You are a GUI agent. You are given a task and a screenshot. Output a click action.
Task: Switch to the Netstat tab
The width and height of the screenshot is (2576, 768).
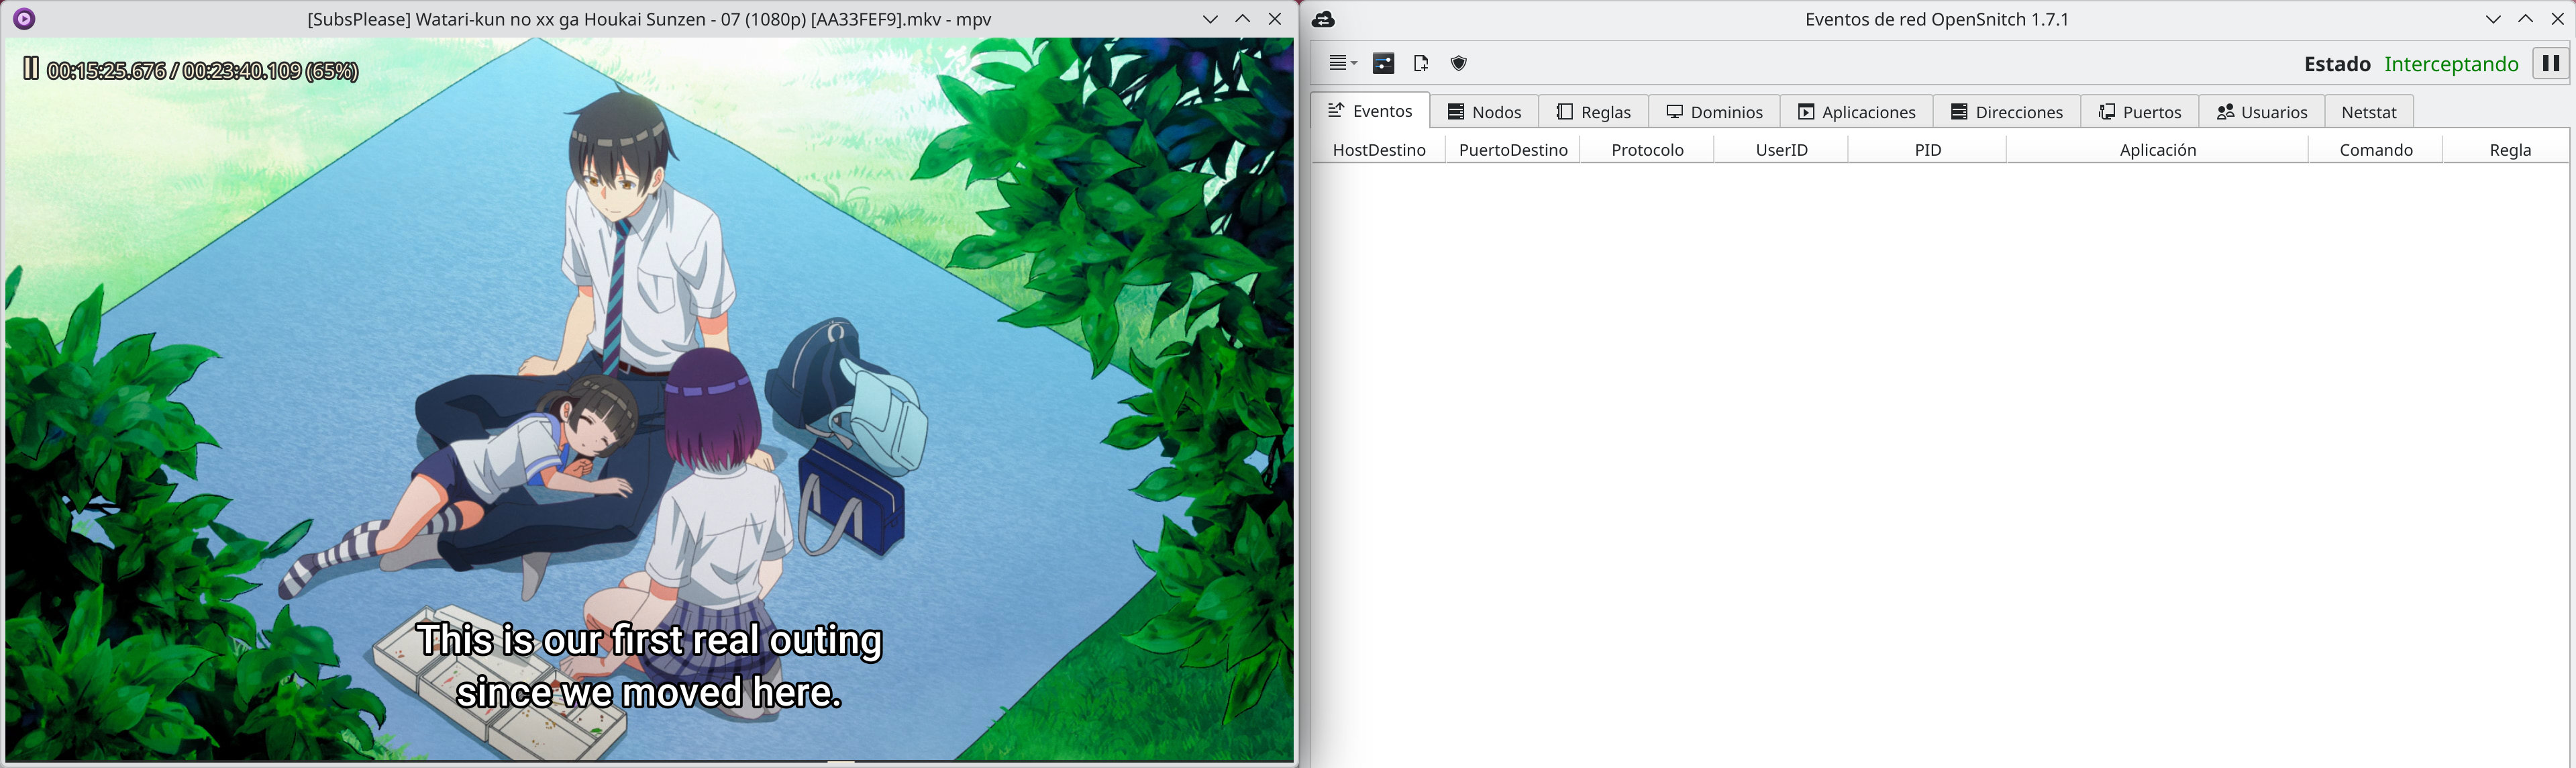(2368, 112)
